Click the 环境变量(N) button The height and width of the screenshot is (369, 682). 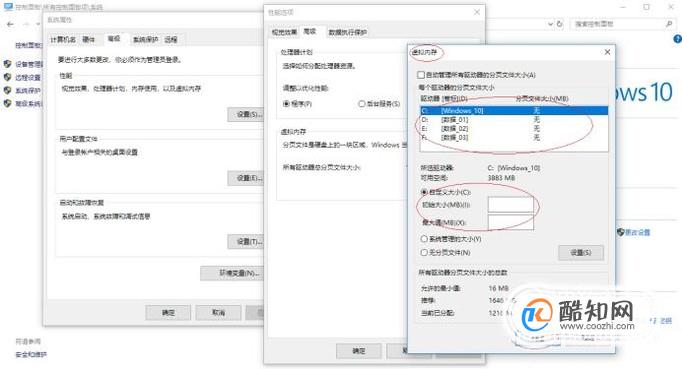pyautogui.click(x=233, y=273)
